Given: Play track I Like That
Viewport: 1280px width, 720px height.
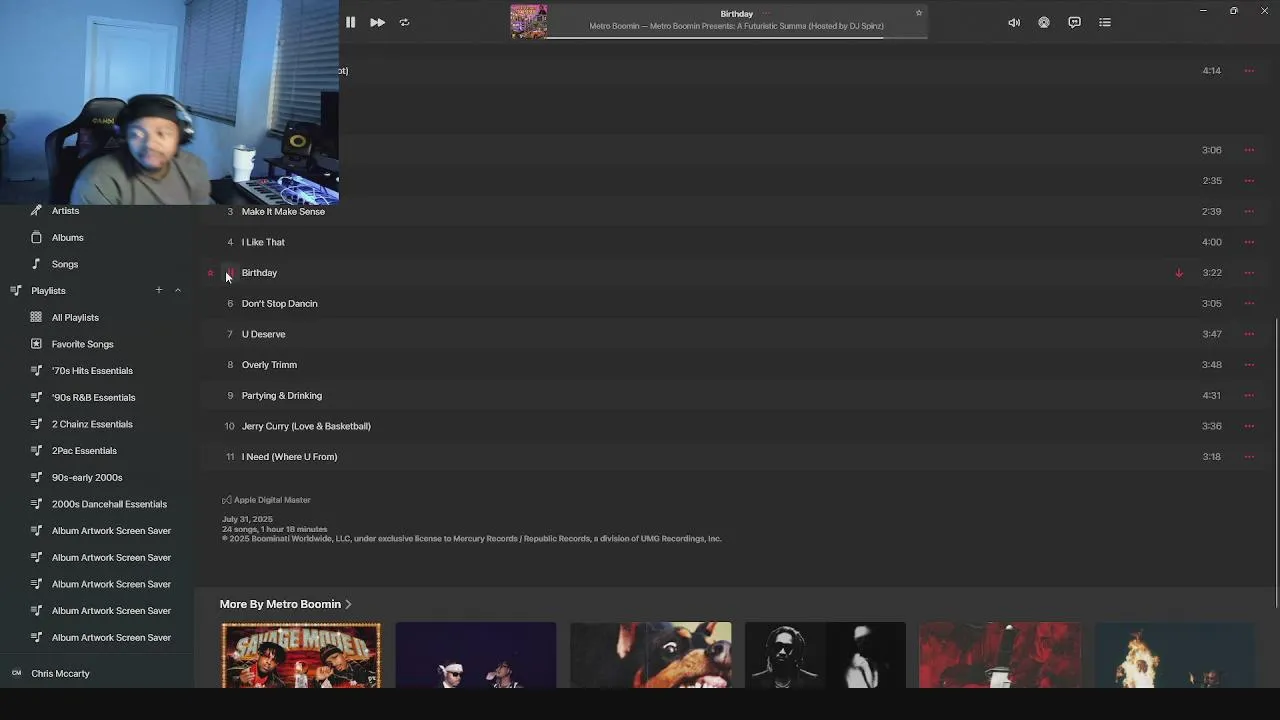Looking at the screenshot, I should click(263, 242).
